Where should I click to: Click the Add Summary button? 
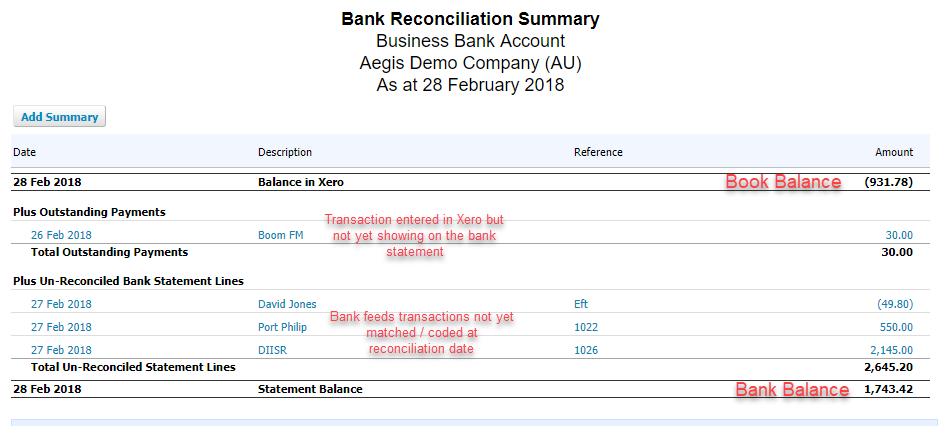[59, 117]
